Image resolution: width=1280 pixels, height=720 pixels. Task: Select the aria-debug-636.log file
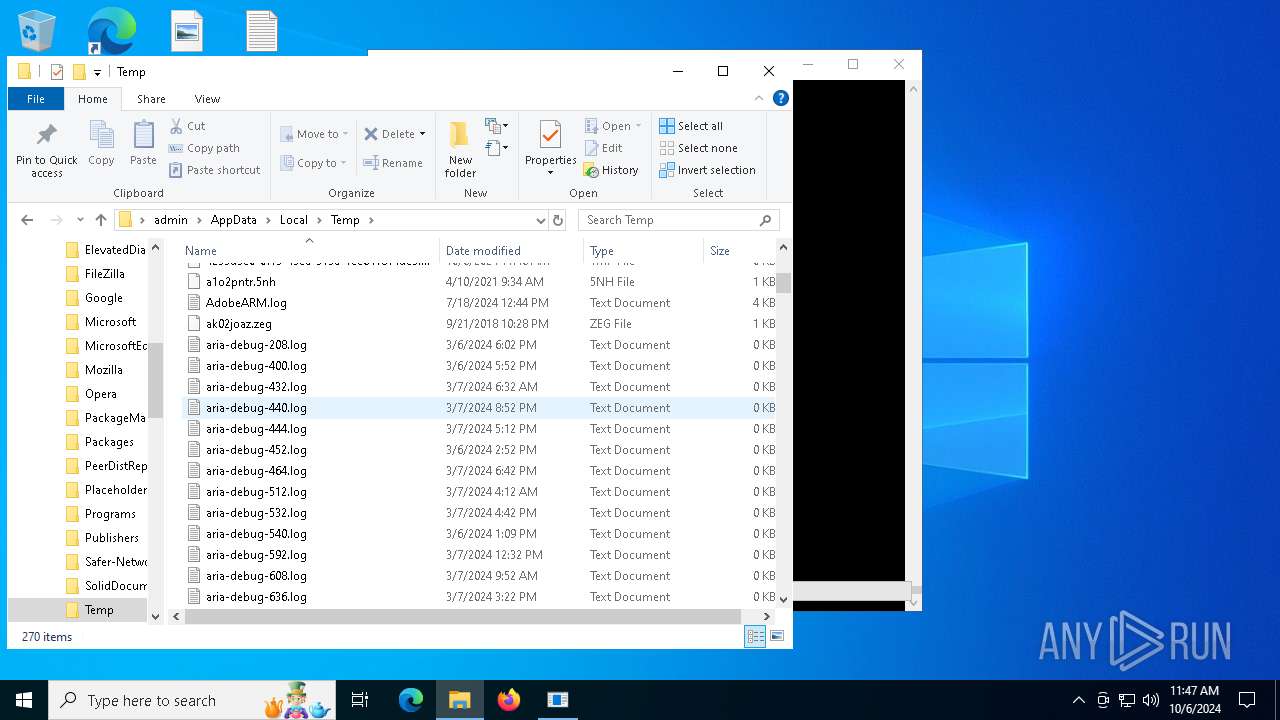click(x=256, y=597)
